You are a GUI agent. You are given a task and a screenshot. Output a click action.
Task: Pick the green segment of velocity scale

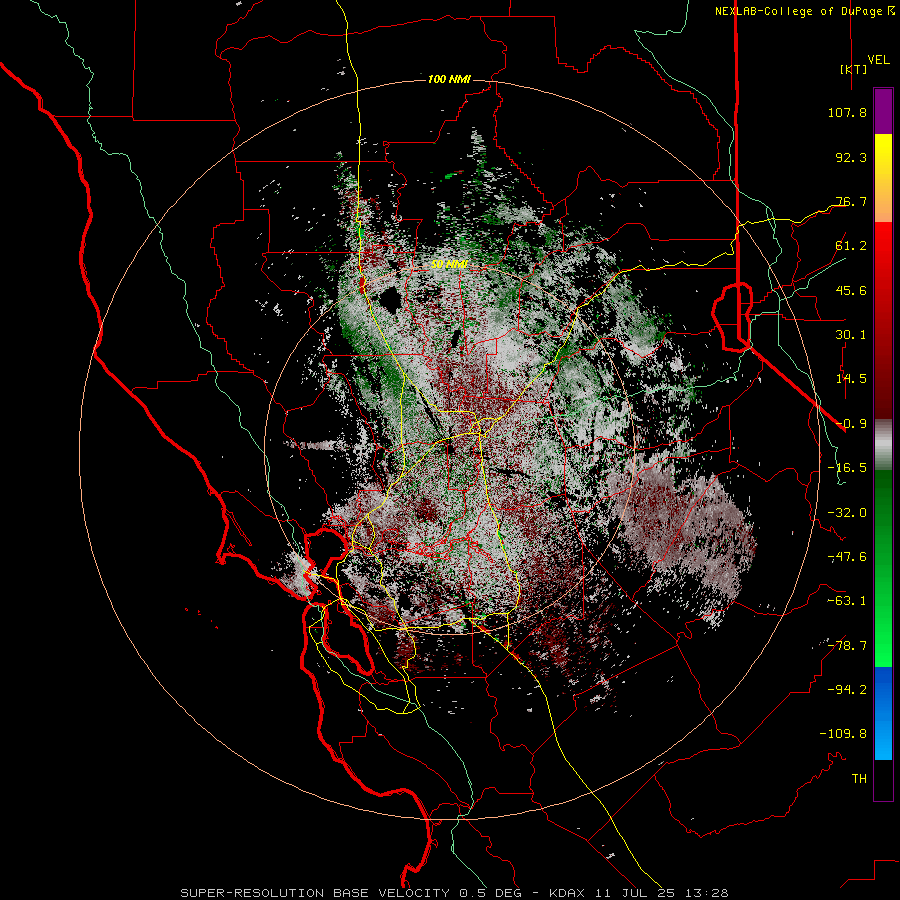coord(883,568)
